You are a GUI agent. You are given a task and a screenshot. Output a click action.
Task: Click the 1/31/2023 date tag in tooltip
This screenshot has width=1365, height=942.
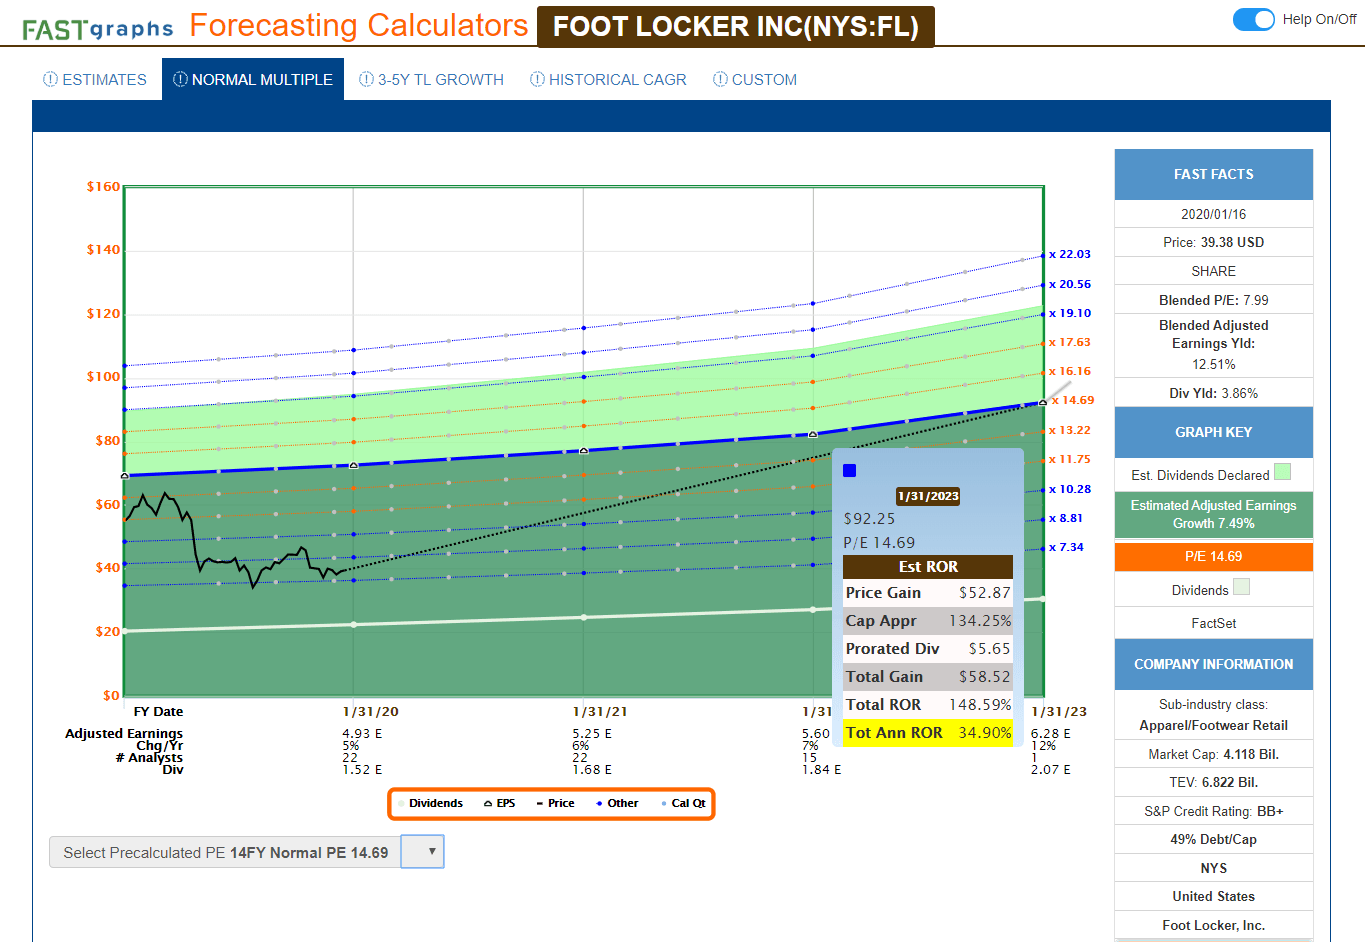click(x=928, y=496)
